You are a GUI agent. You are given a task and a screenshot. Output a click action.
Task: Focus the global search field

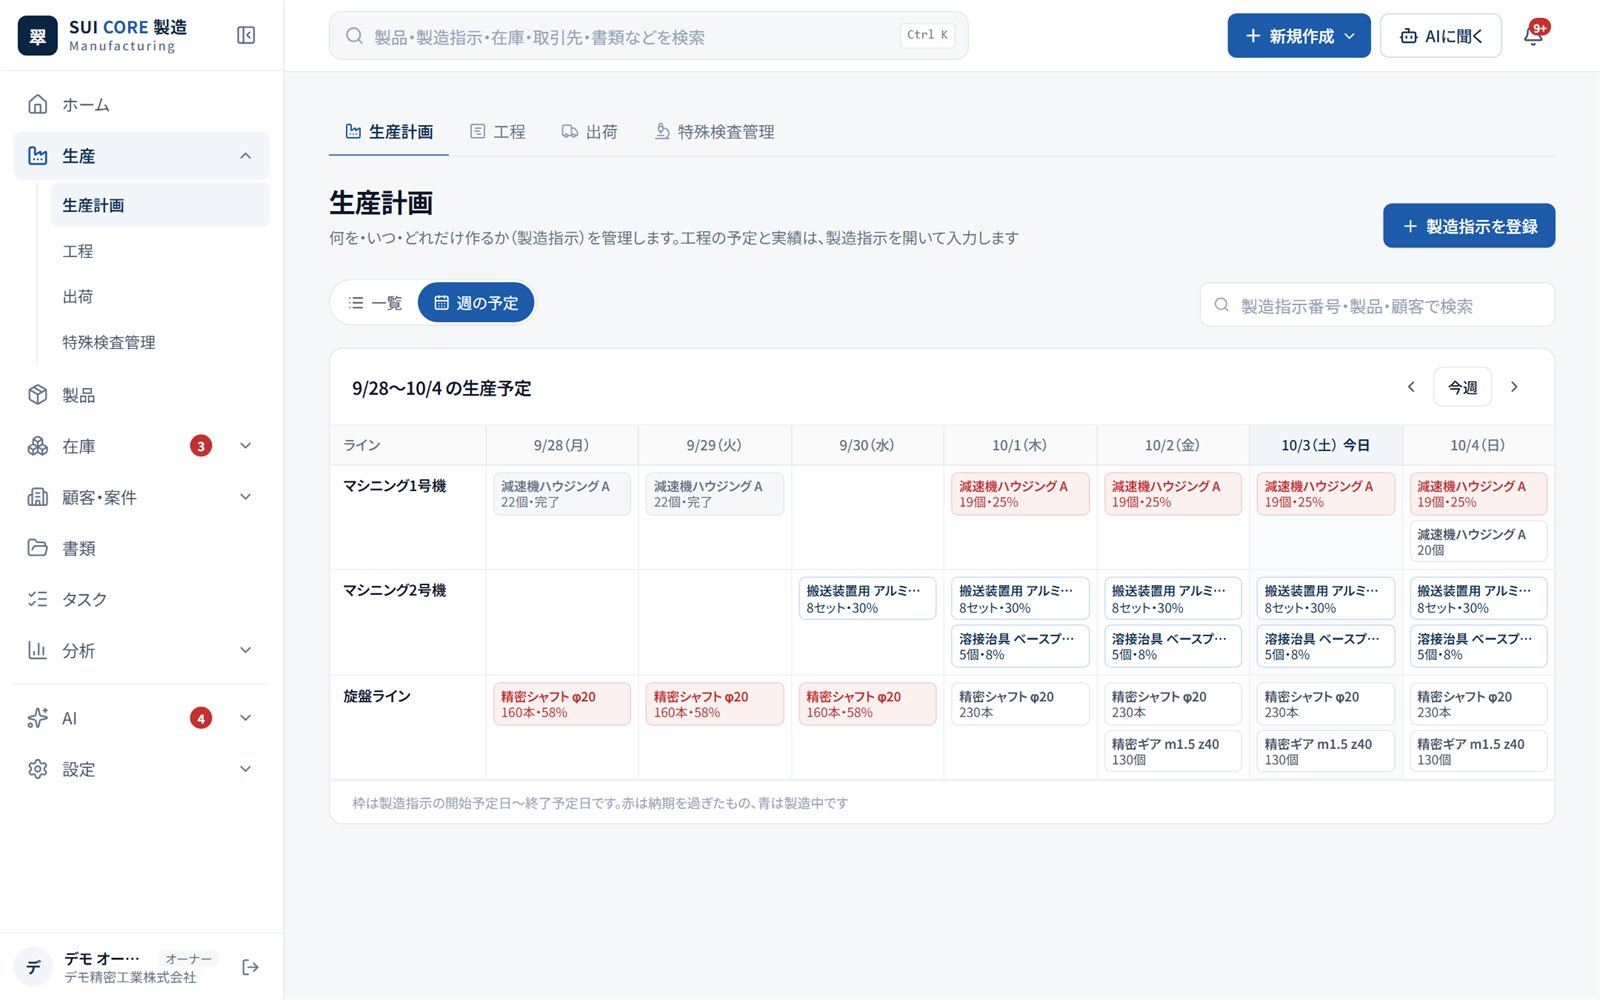coord(648,36)
